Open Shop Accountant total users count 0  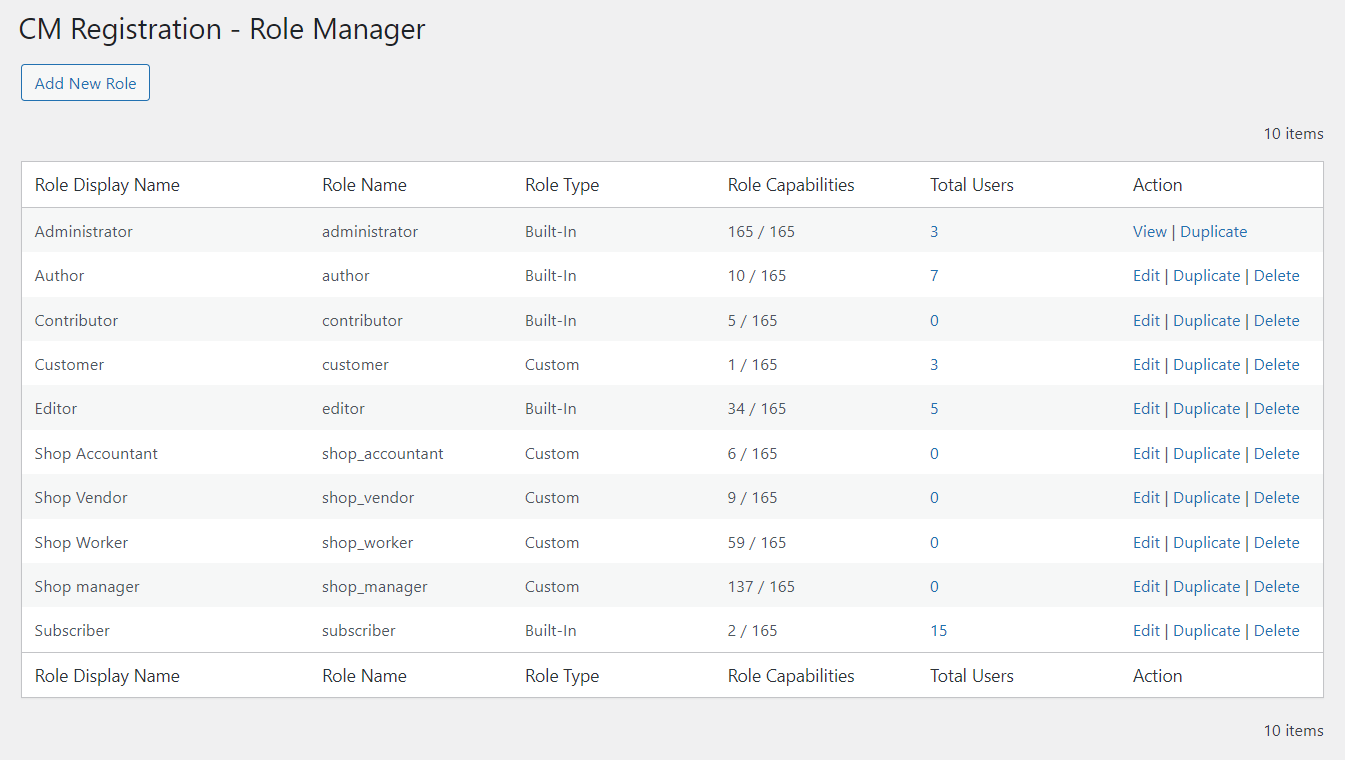click(934, 453)
